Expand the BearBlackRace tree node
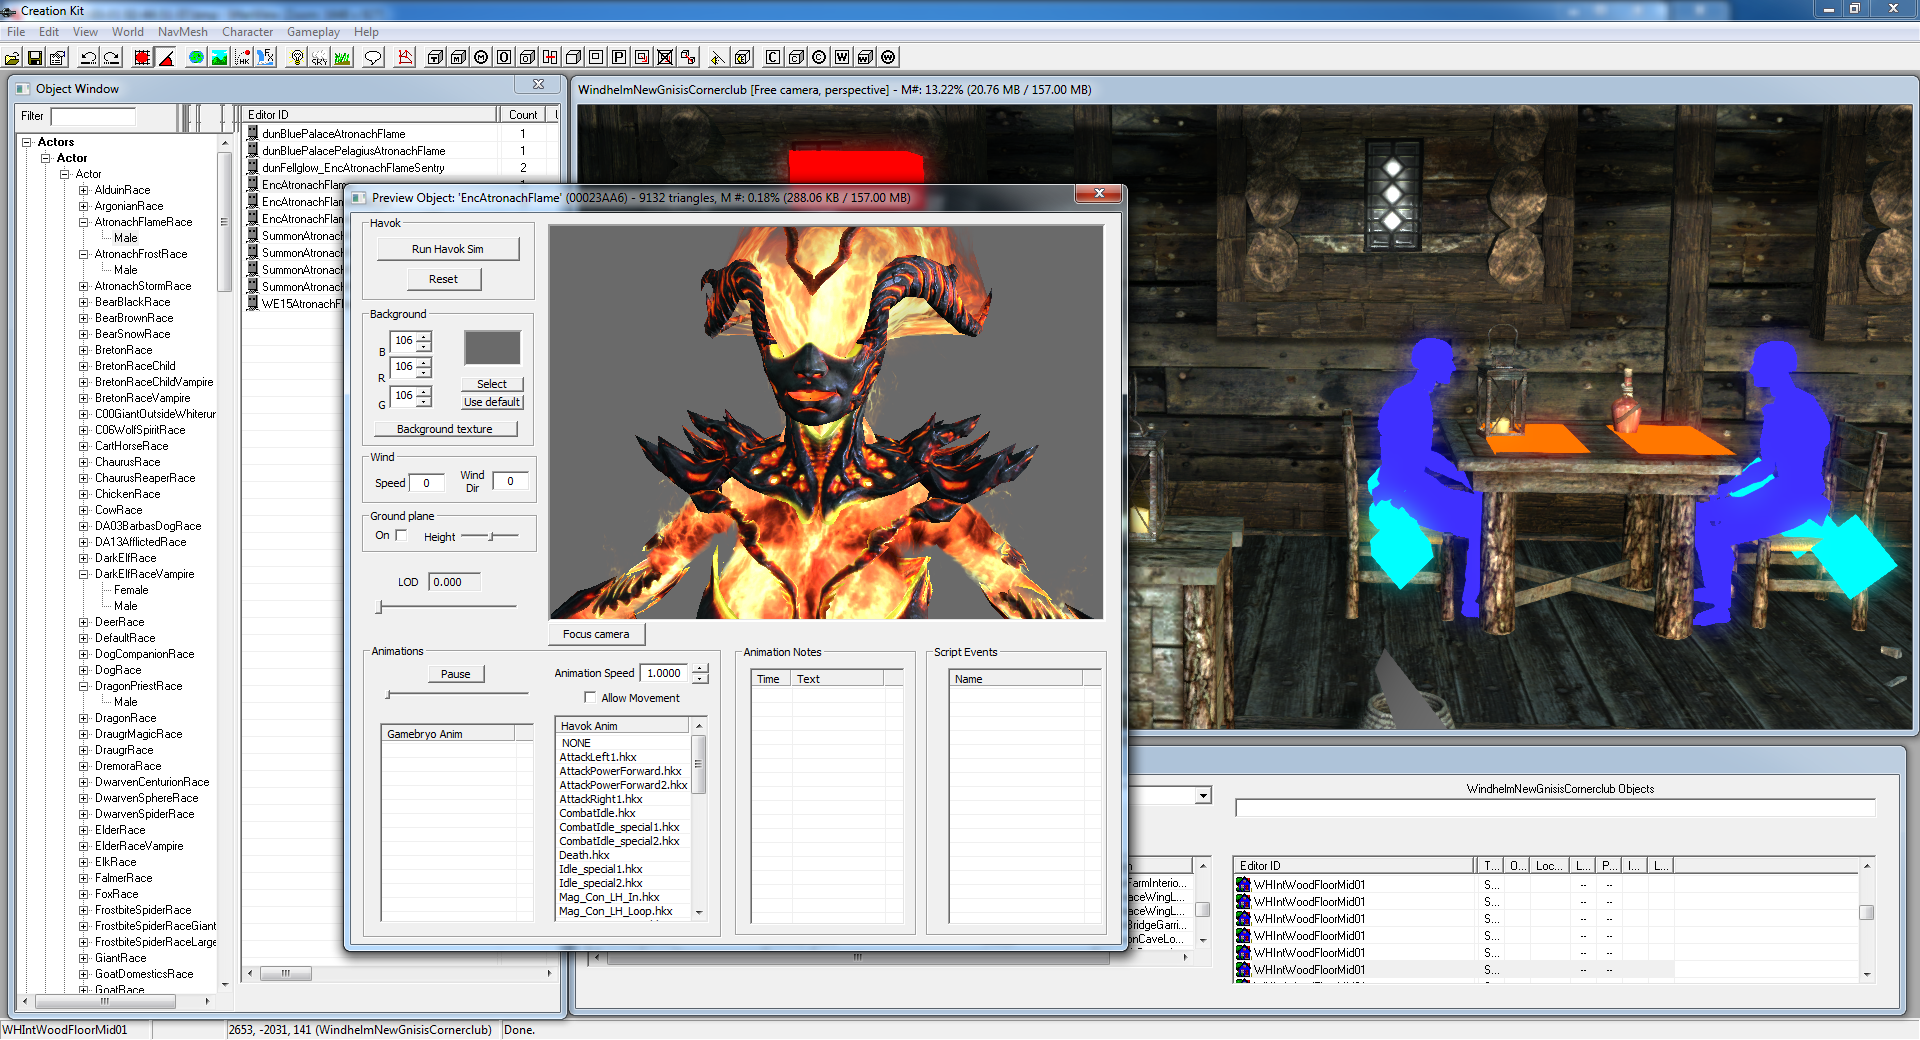 (x=84, y=302)
